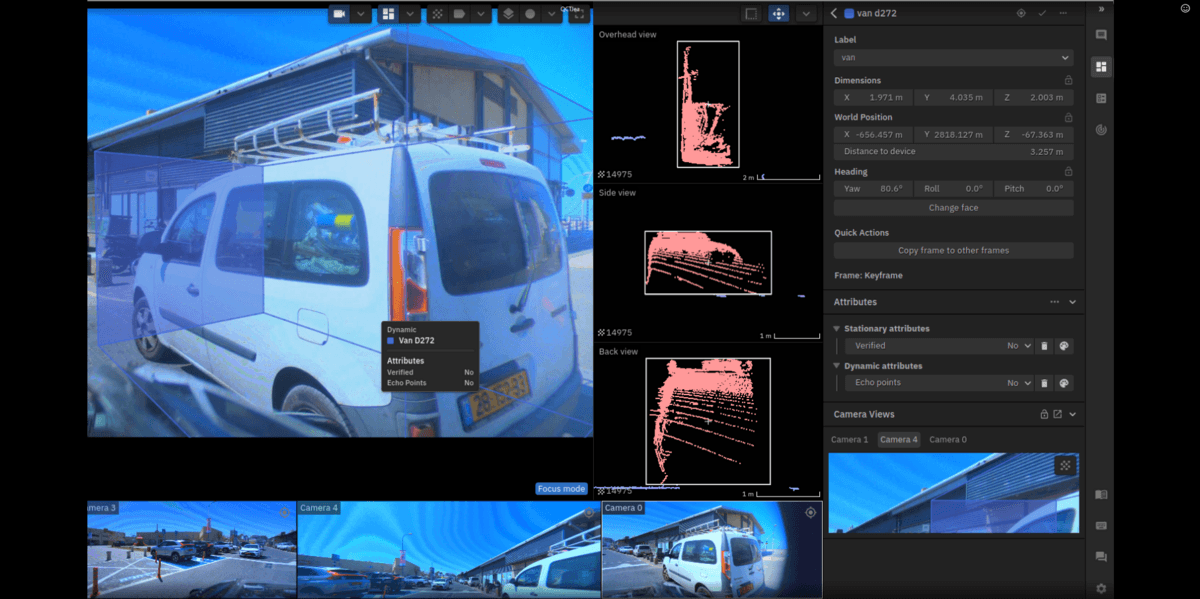Image resolution: width=1200 pixels, height=599 pixels.
Task: Click the camera view icon in top toolbar
Action: pos(339,14)
